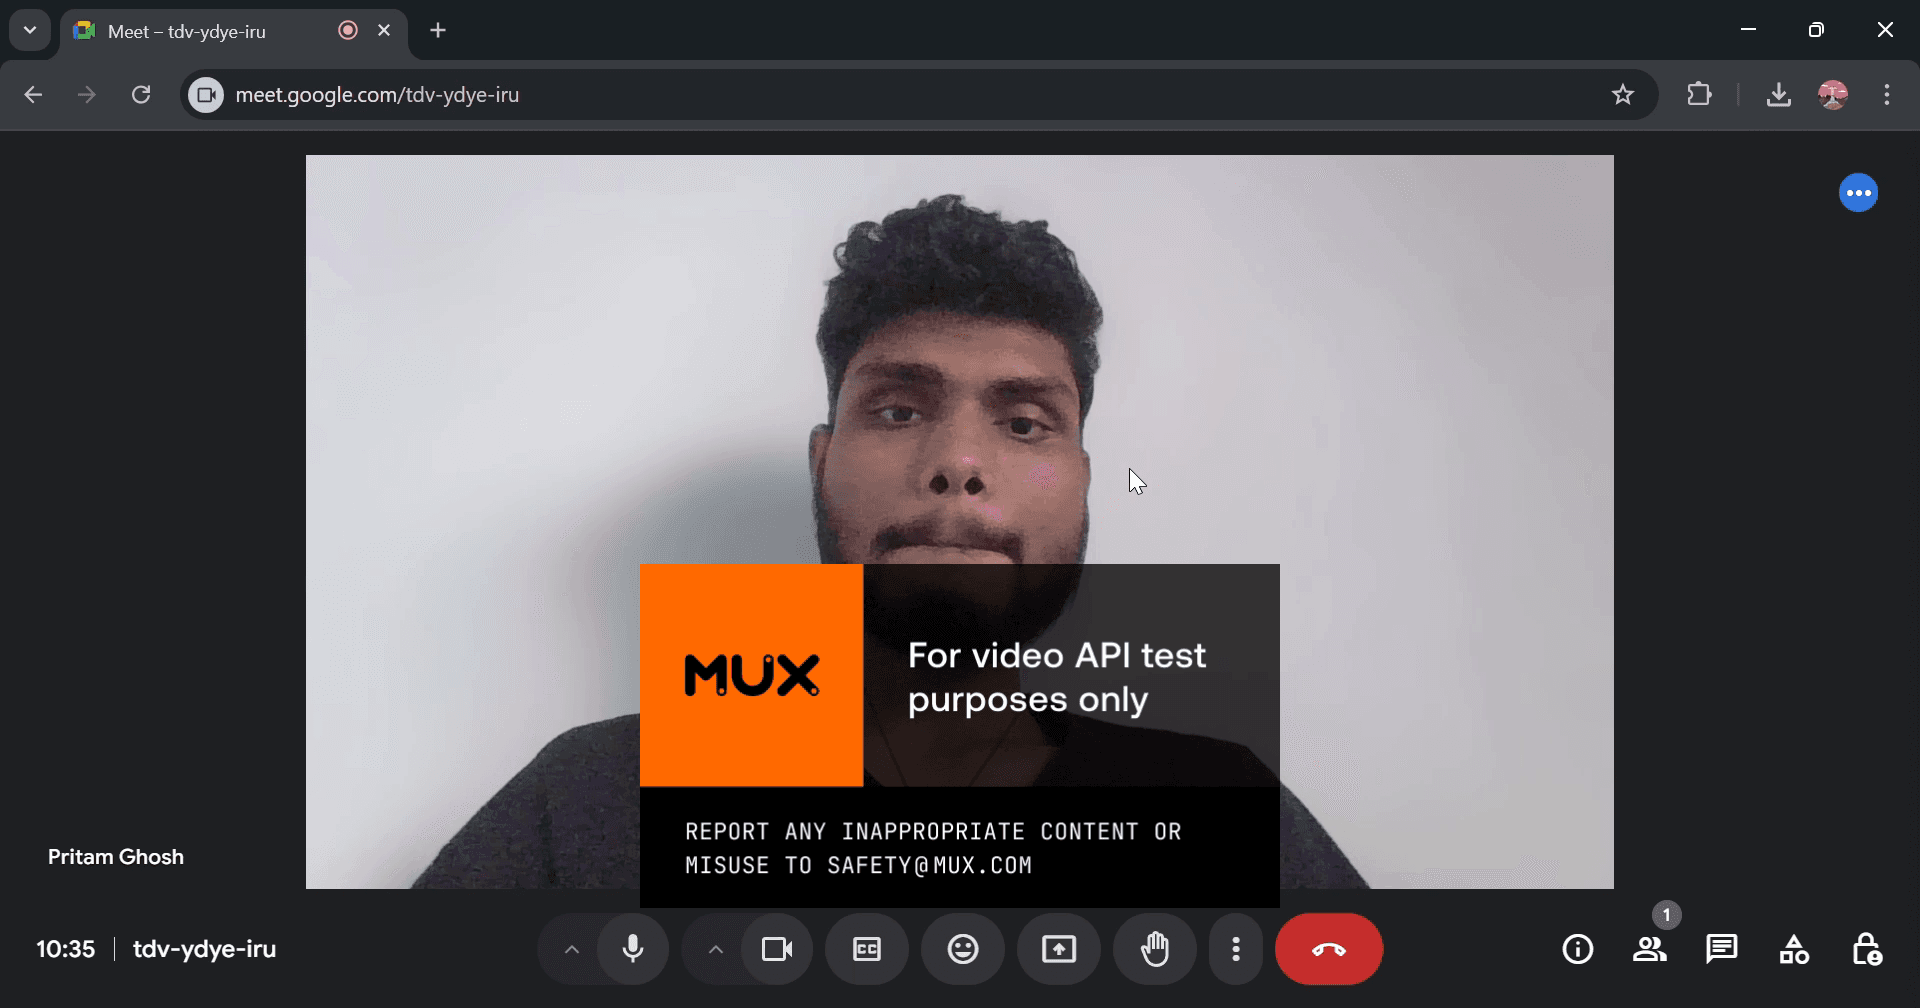Open the Chrome three-dot menu
1920x1008 pixels.
(x=1887, y=95)
